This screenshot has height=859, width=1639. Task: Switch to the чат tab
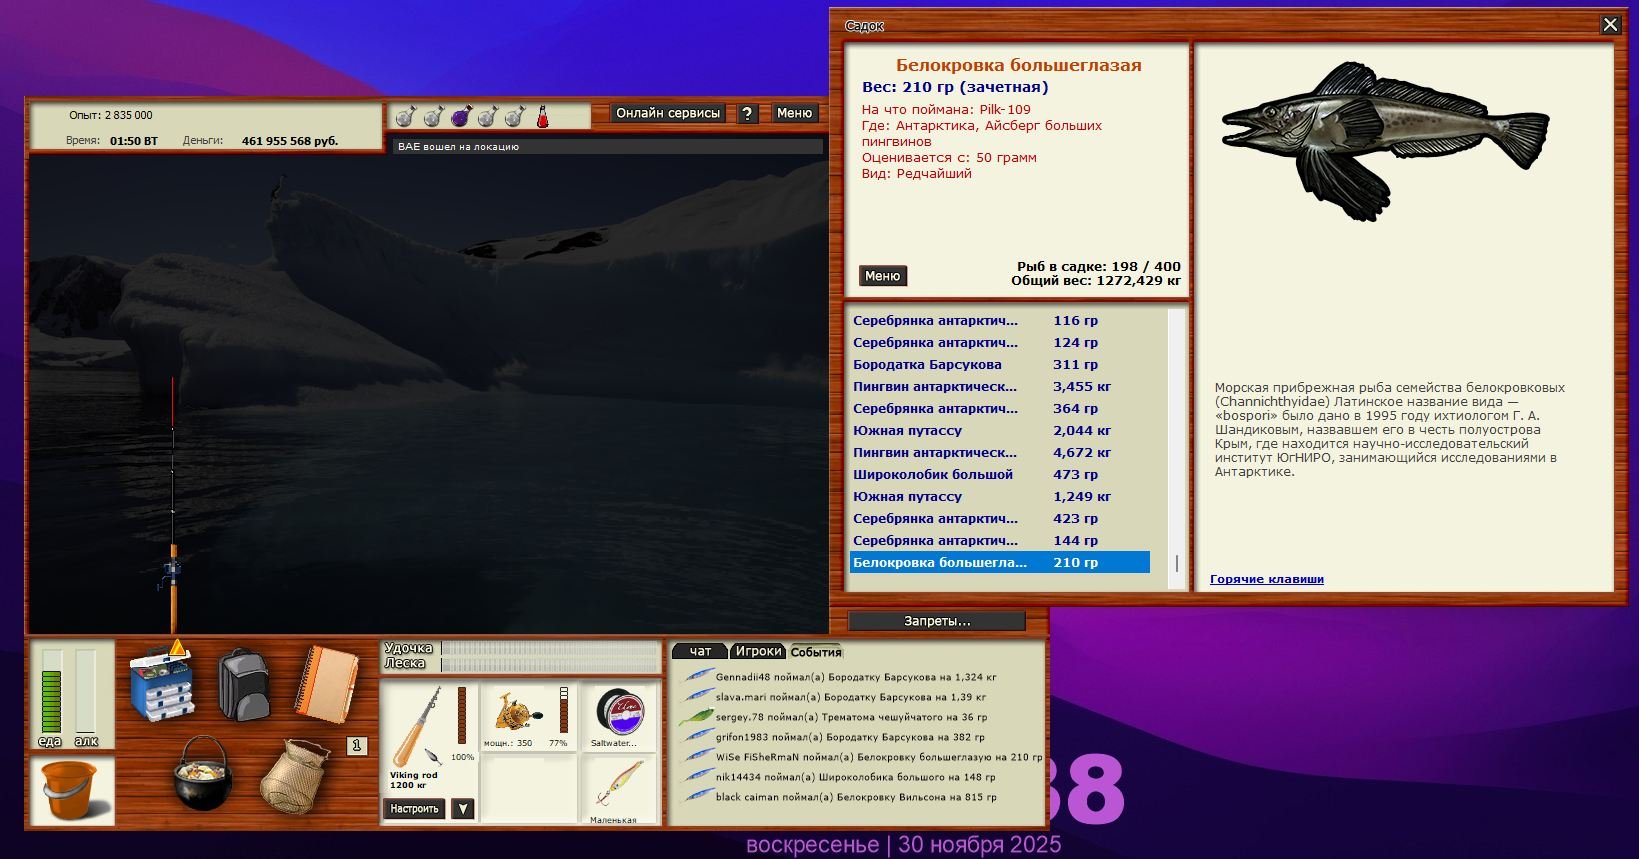[x=700, y=652]
